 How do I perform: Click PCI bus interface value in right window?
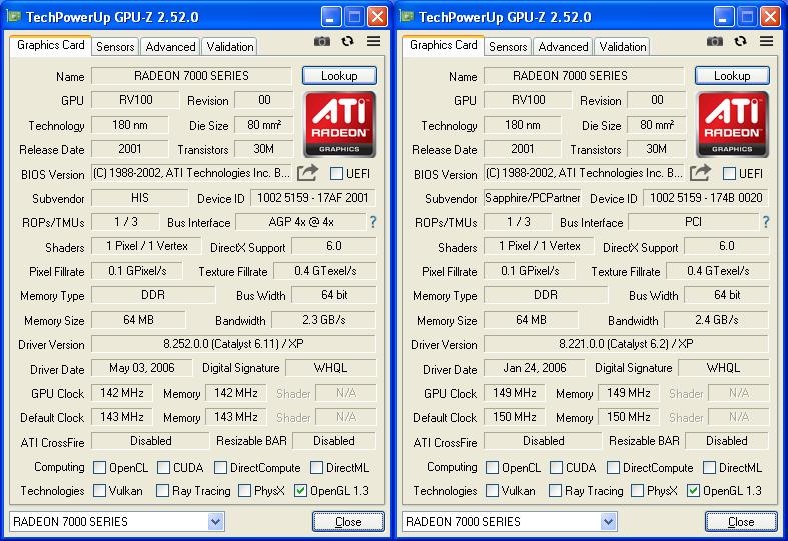[694, 222]
